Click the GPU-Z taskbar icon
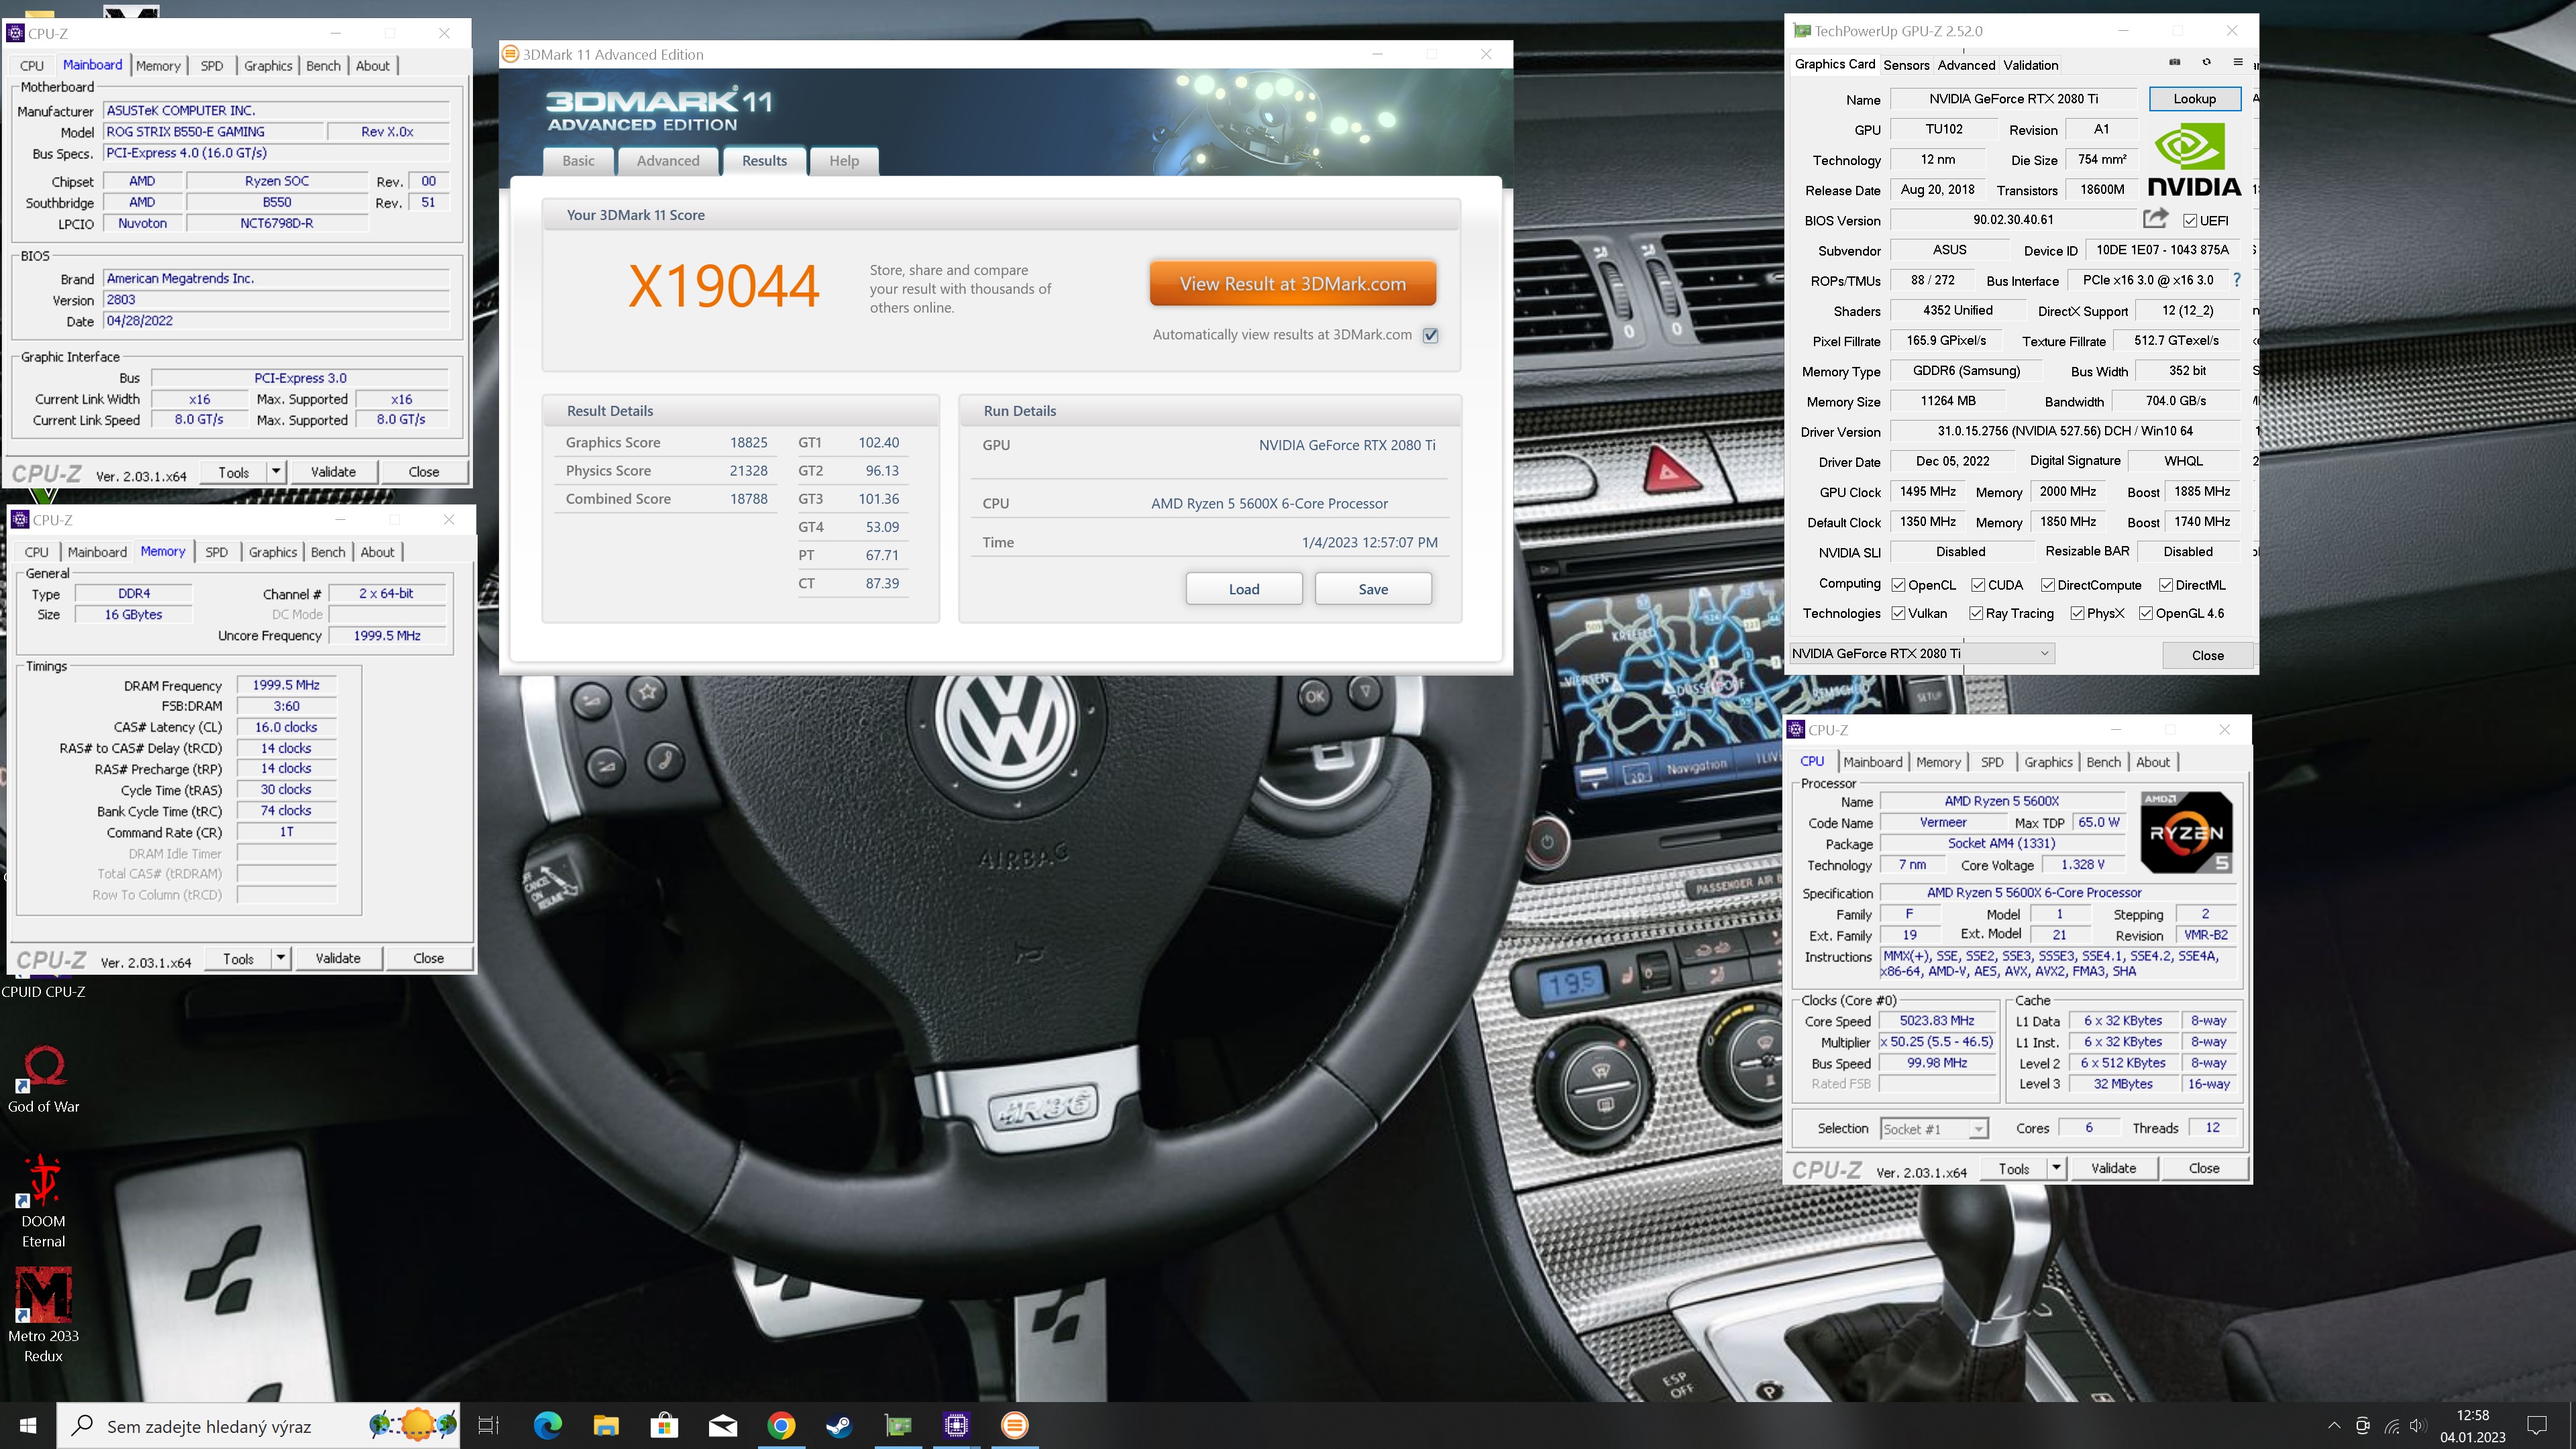This screenshot has height=1449, width=2576. (898, 1425)
